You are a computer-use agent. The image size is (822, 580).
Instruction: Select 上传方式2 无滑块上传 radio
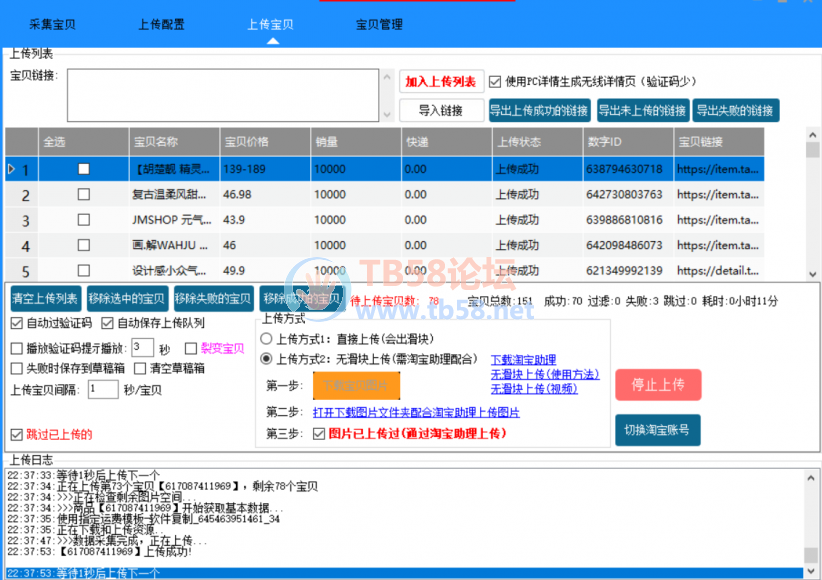click(266, 359)
